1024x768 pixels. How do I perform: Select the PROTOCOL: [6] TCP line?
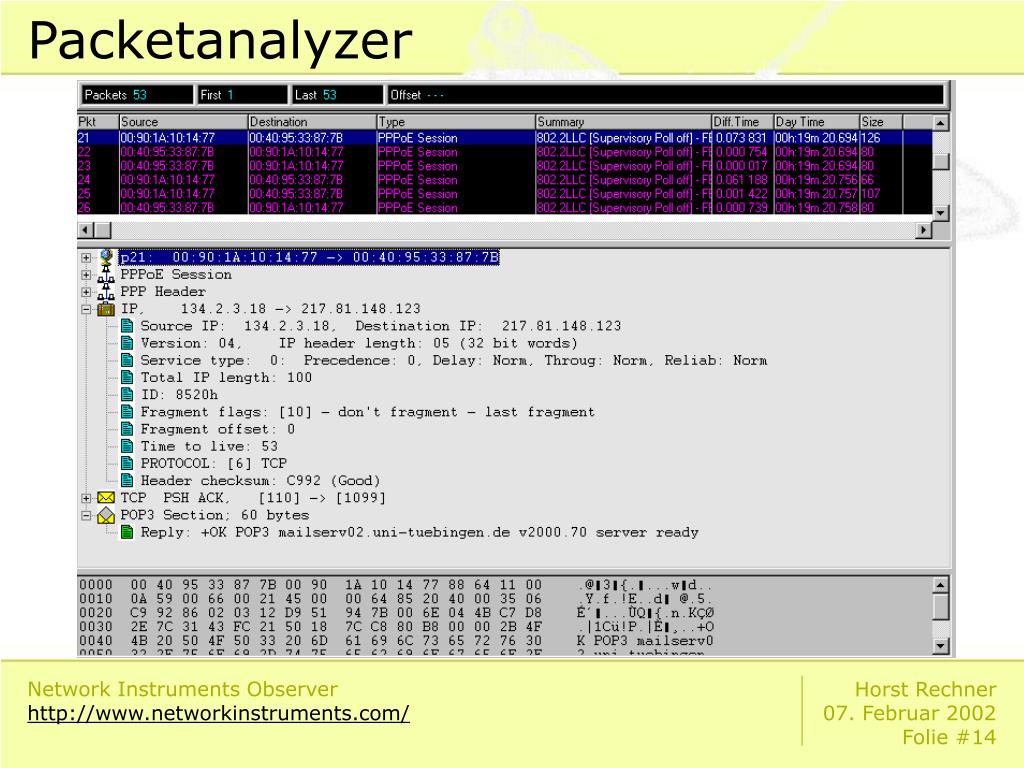(x=214, y=464)
